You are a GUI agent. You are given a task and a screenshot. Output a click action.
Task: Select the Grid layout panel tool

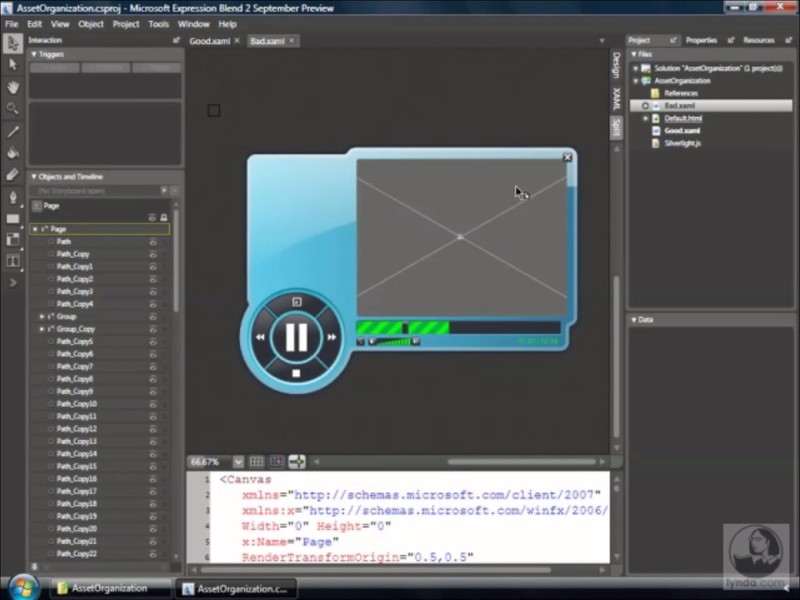pos(13,240)
